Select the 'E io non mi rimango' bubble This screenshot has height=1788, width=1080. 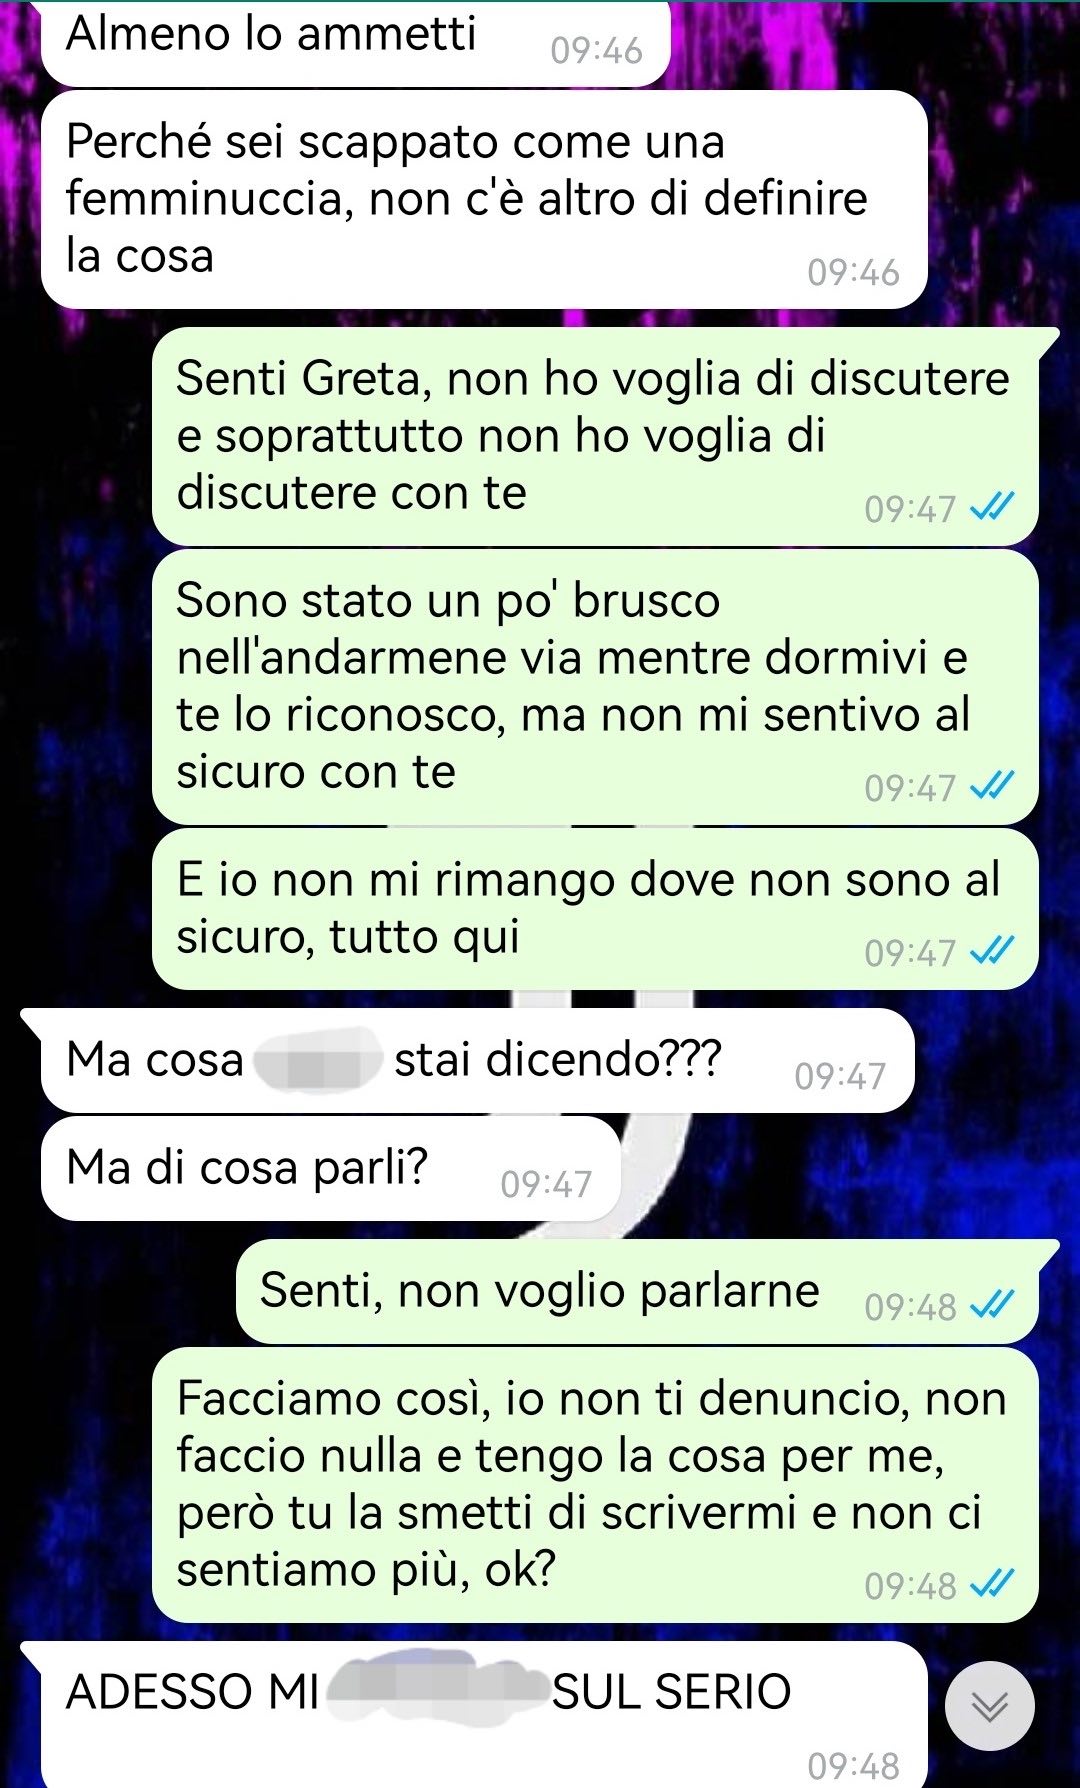coord(596,909)
